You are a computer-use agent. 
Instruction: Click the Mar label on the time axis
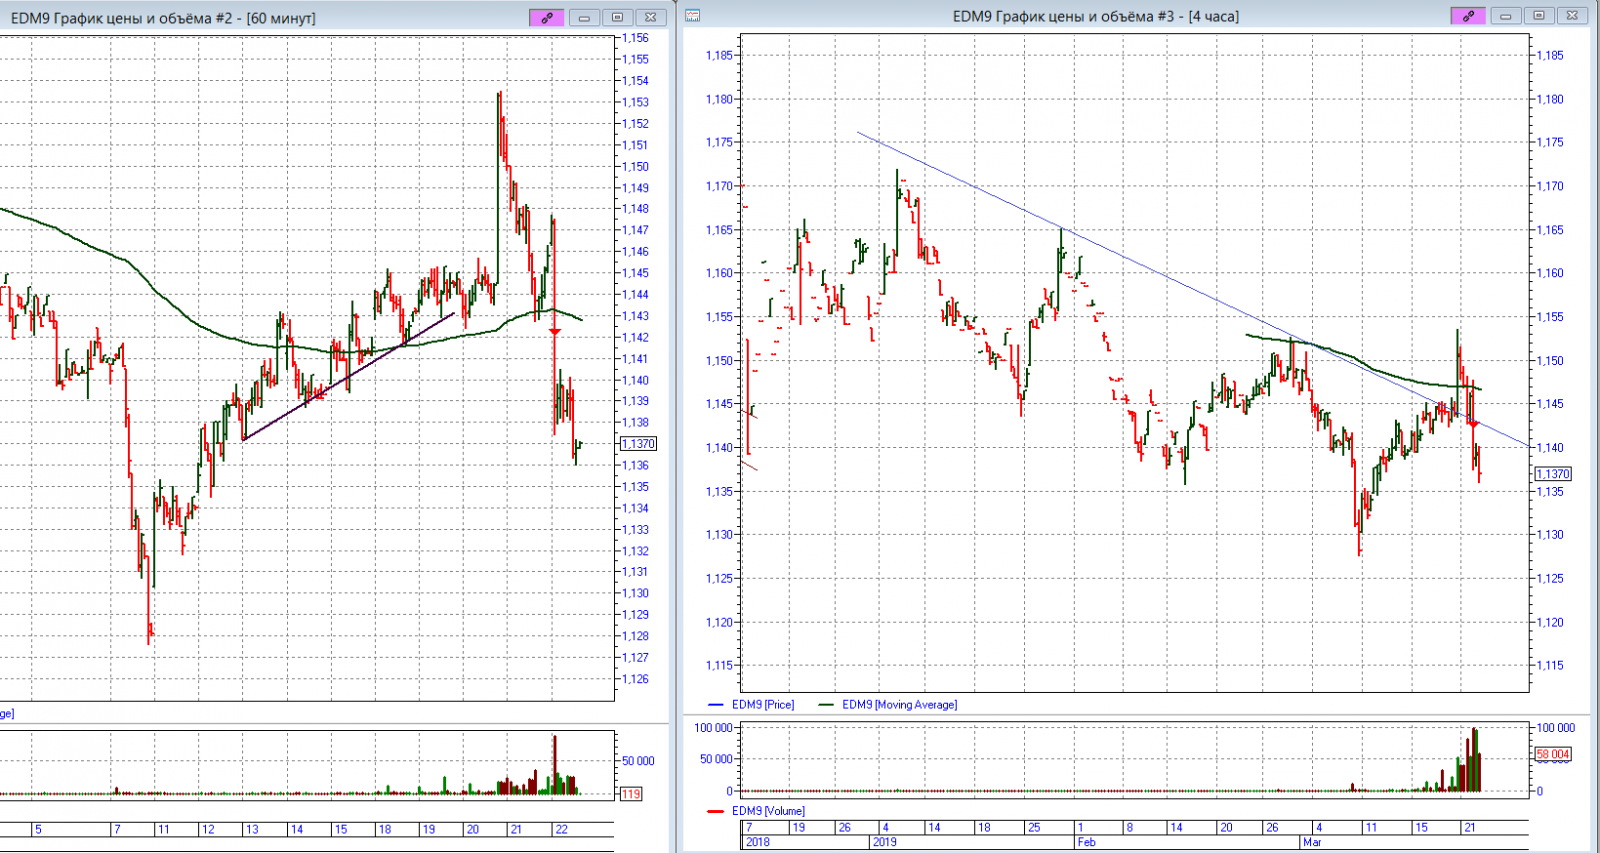[x=1312, y=842]
